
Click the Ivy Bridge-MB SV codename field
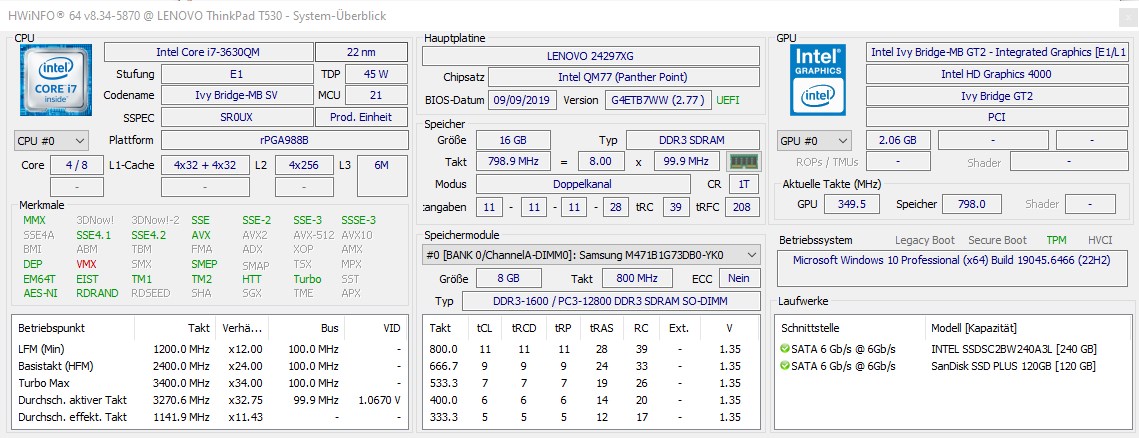coord(237,95)
